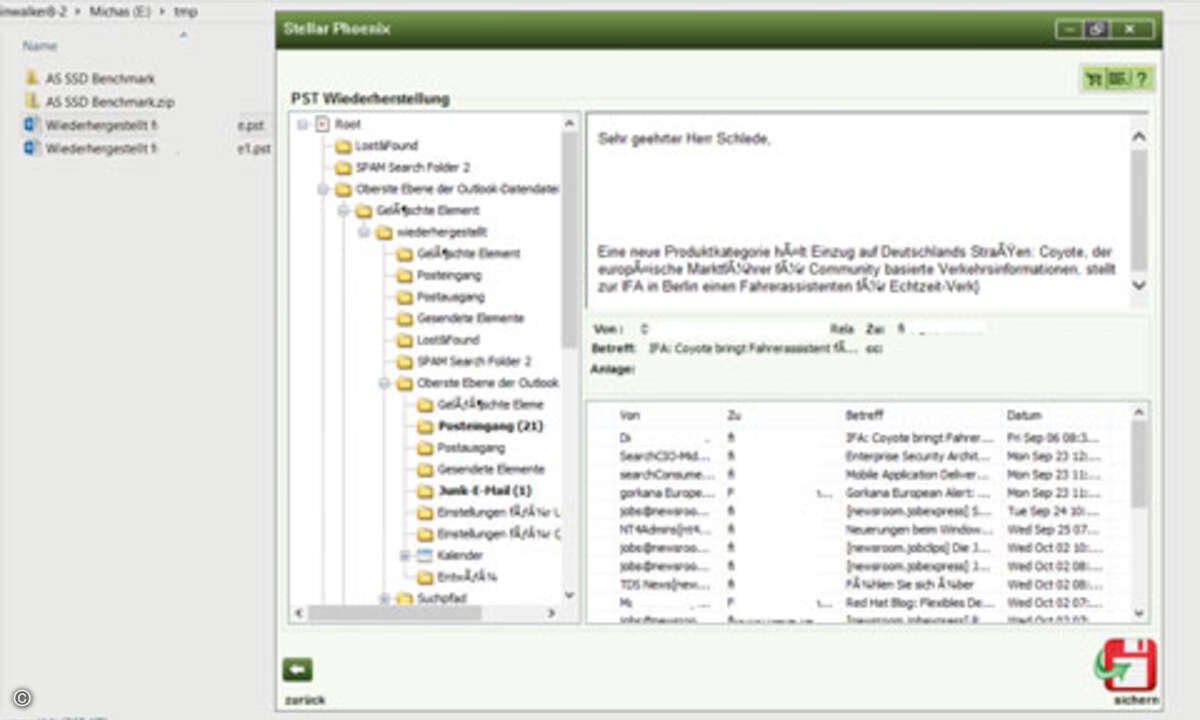Select the Root node icon in tree

tap(322, 124)
